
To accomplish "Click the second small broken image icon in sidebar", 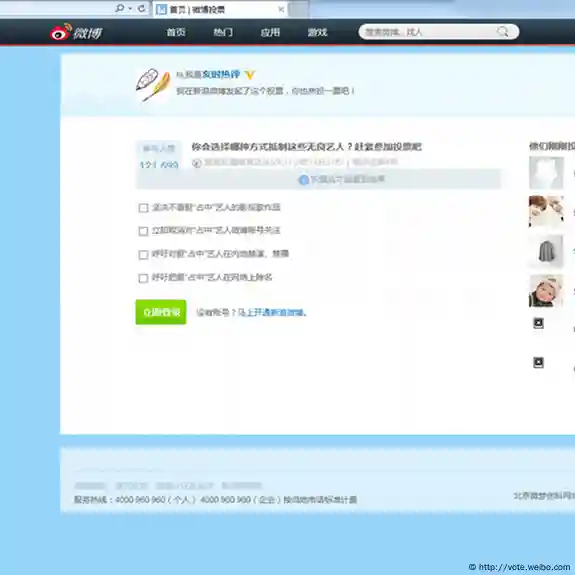I will 538,363.
